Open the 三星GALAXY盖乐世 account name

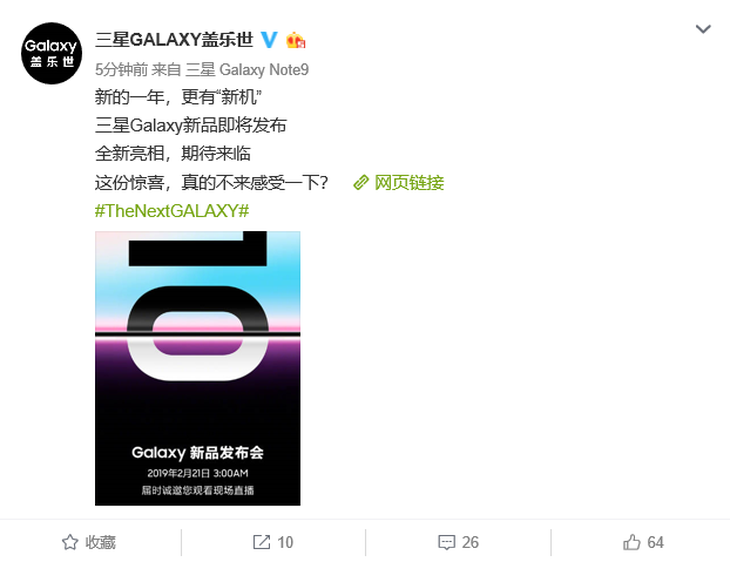(x=174, y=40)
